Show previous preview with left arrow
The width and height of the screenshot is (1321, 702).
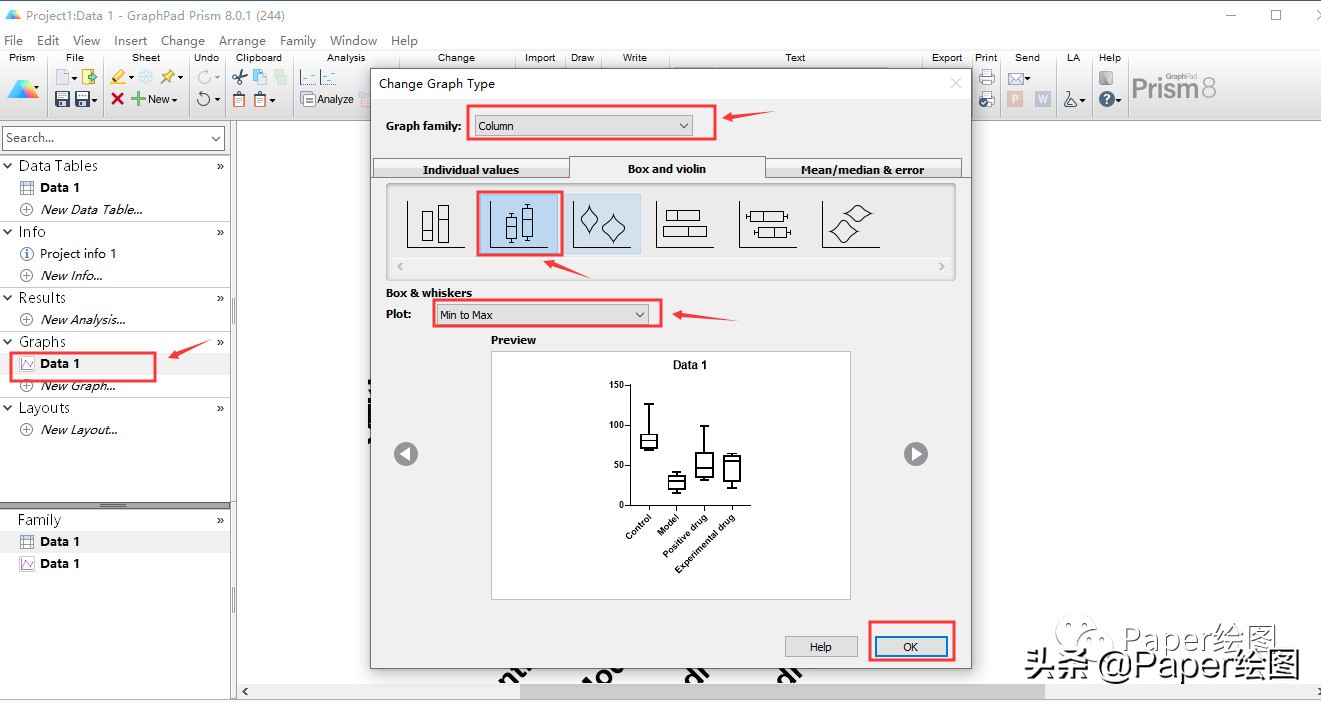point(405,454)
